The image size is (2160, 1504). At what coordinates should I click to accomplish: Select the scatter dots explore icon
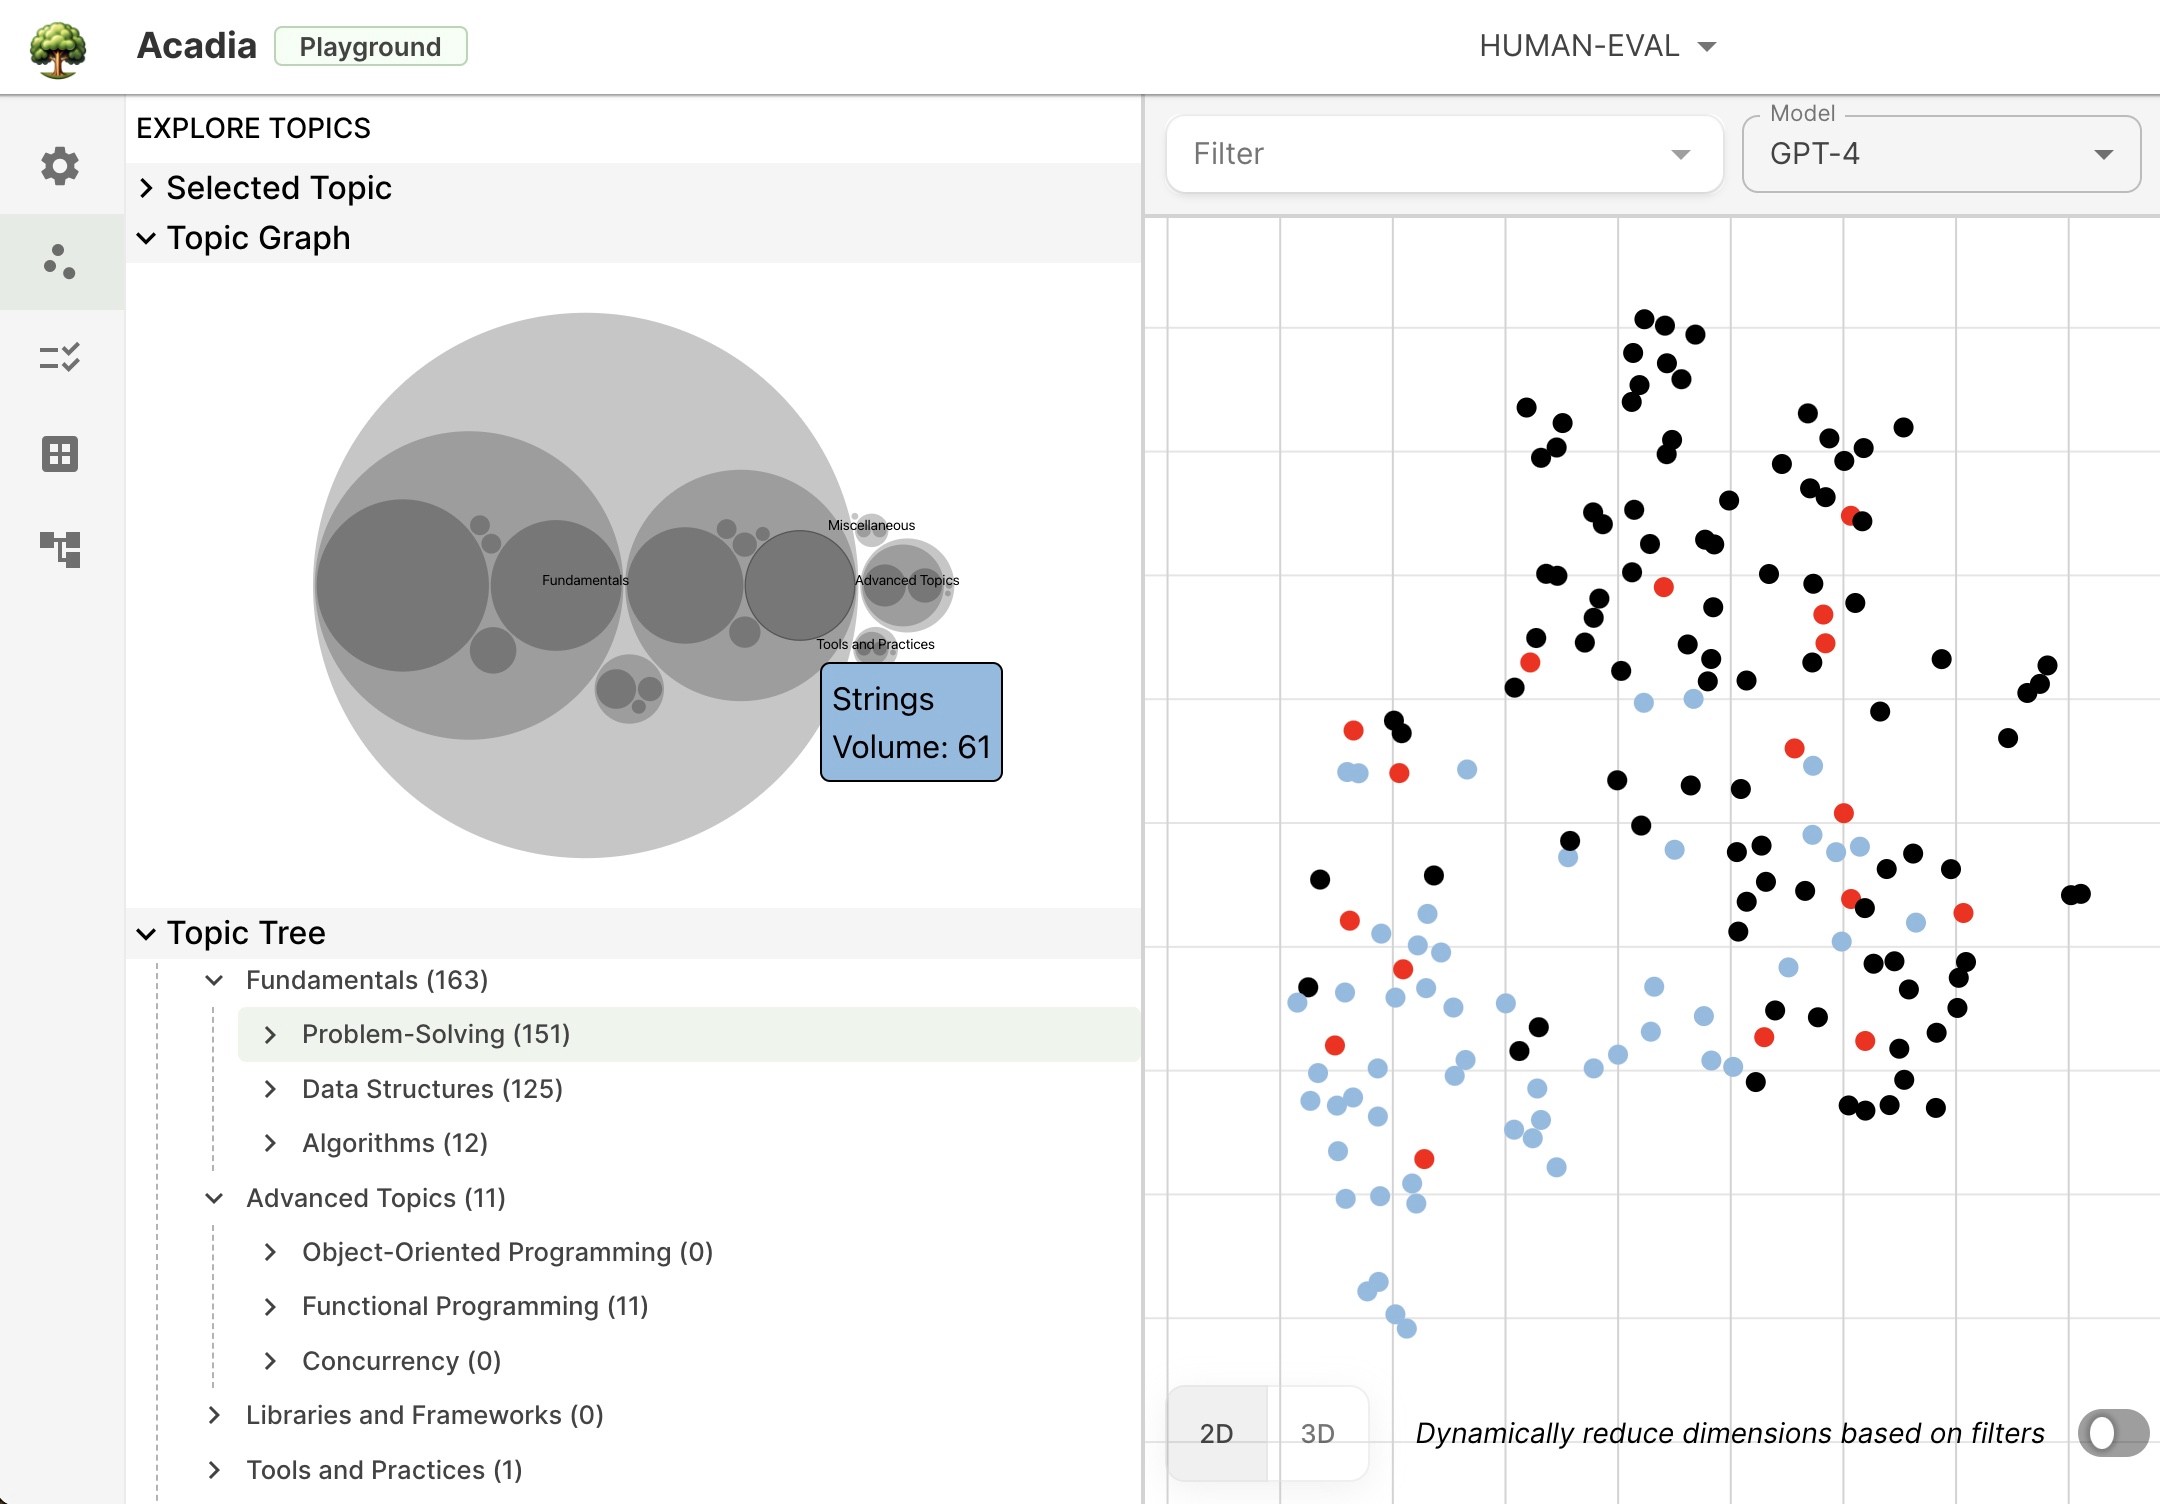60,262
